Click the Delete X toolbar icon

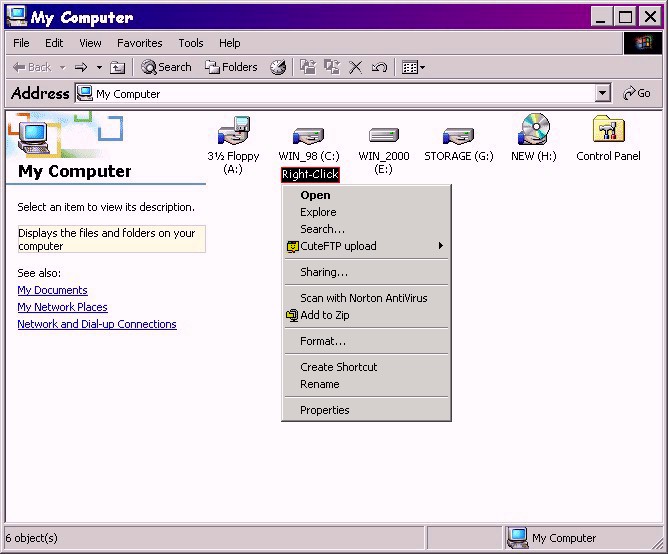355,67
